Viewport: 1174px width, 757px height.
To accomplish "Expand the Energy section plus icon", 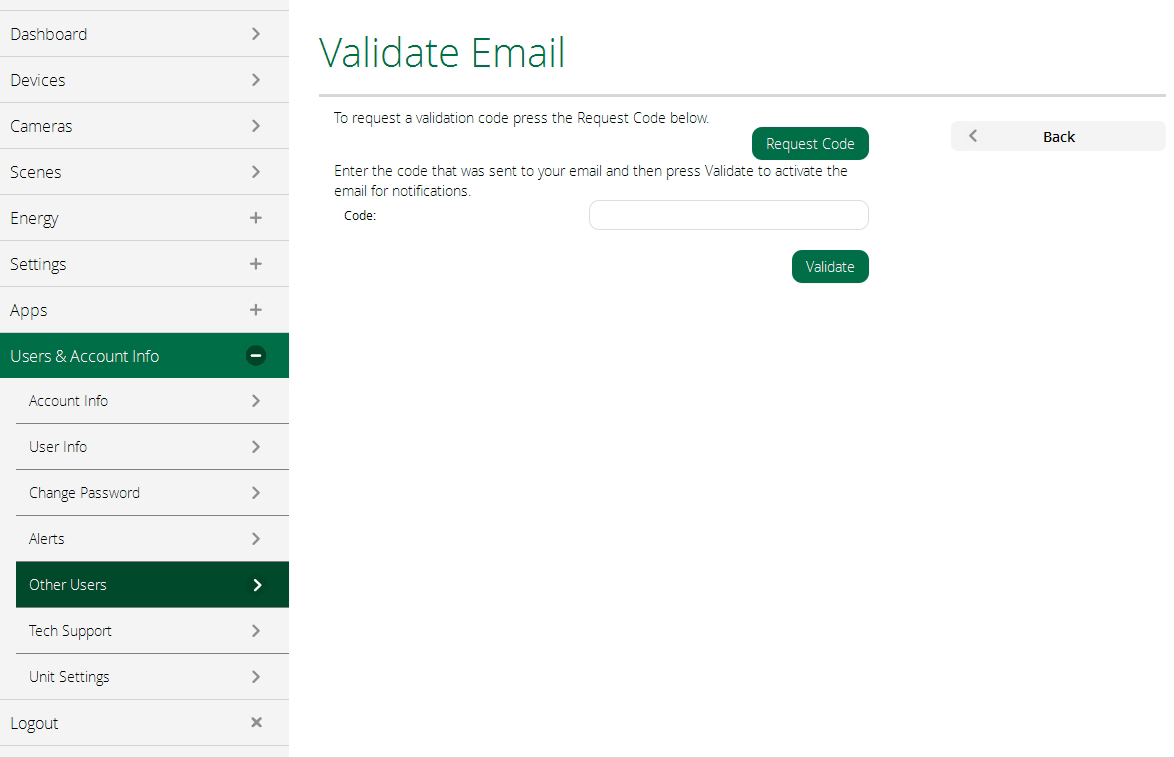I will tap(256, 218).
